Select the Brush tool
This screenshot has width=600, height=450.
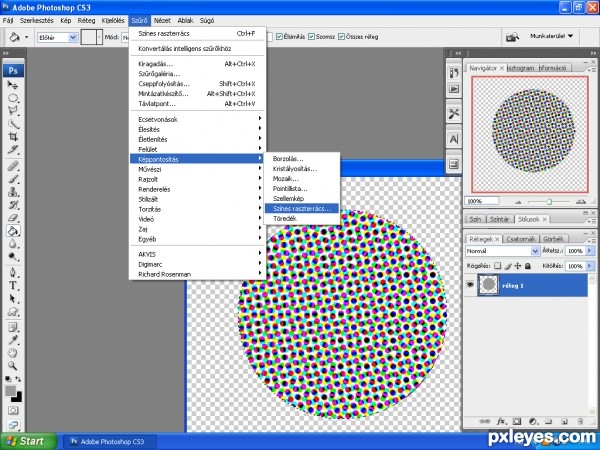pyautogui.click(x=13, y=179)
